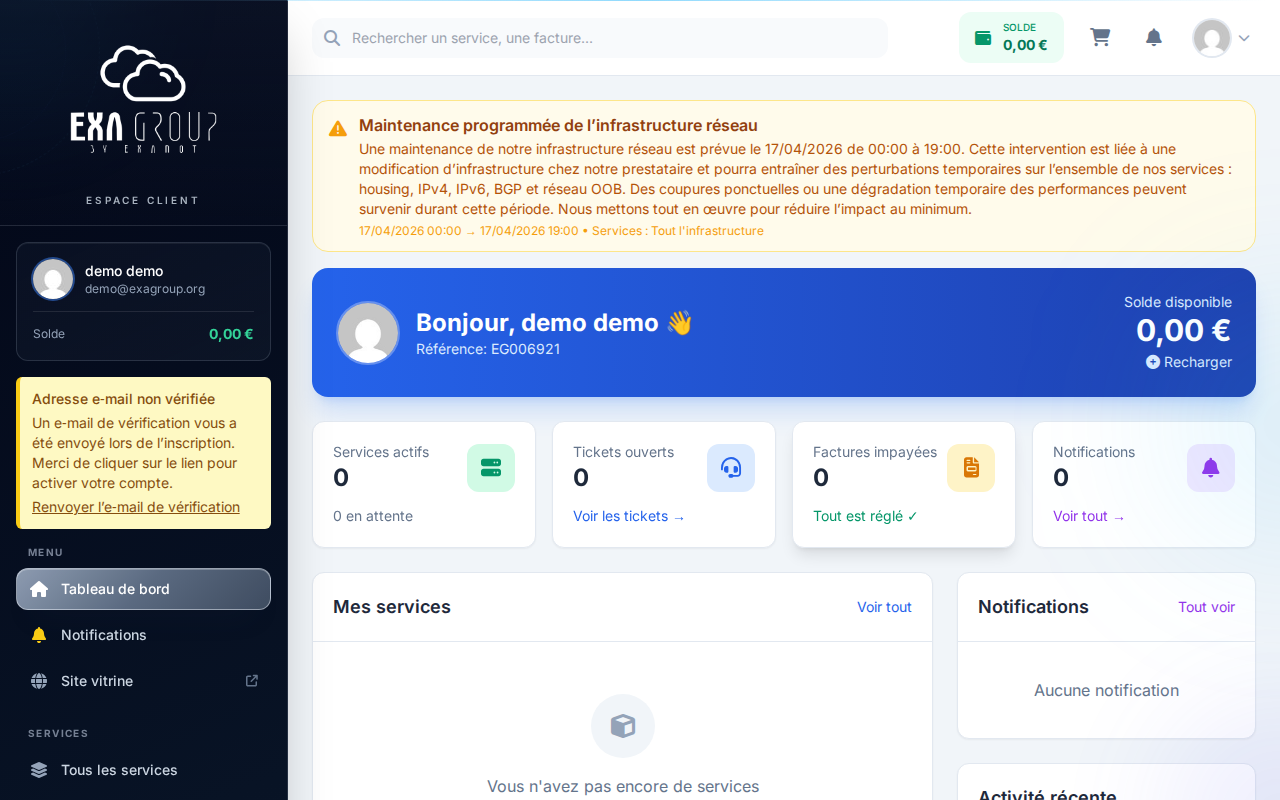Click the Tout est réglé status text
The image size is (1280, 800).
[865, 516]
